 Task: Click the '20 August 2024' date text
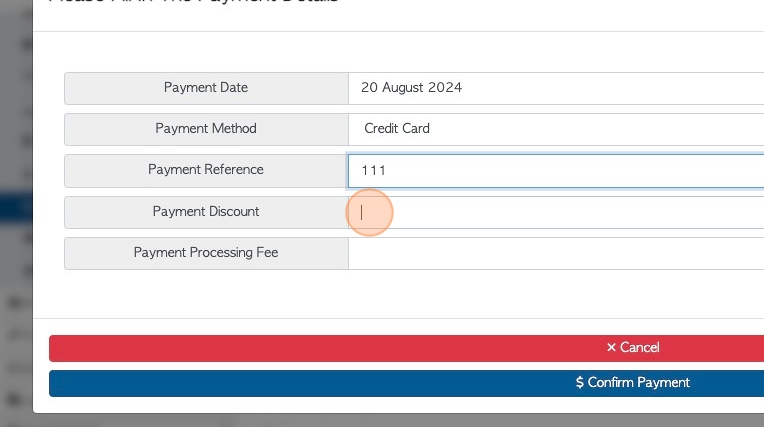point(411,88)
